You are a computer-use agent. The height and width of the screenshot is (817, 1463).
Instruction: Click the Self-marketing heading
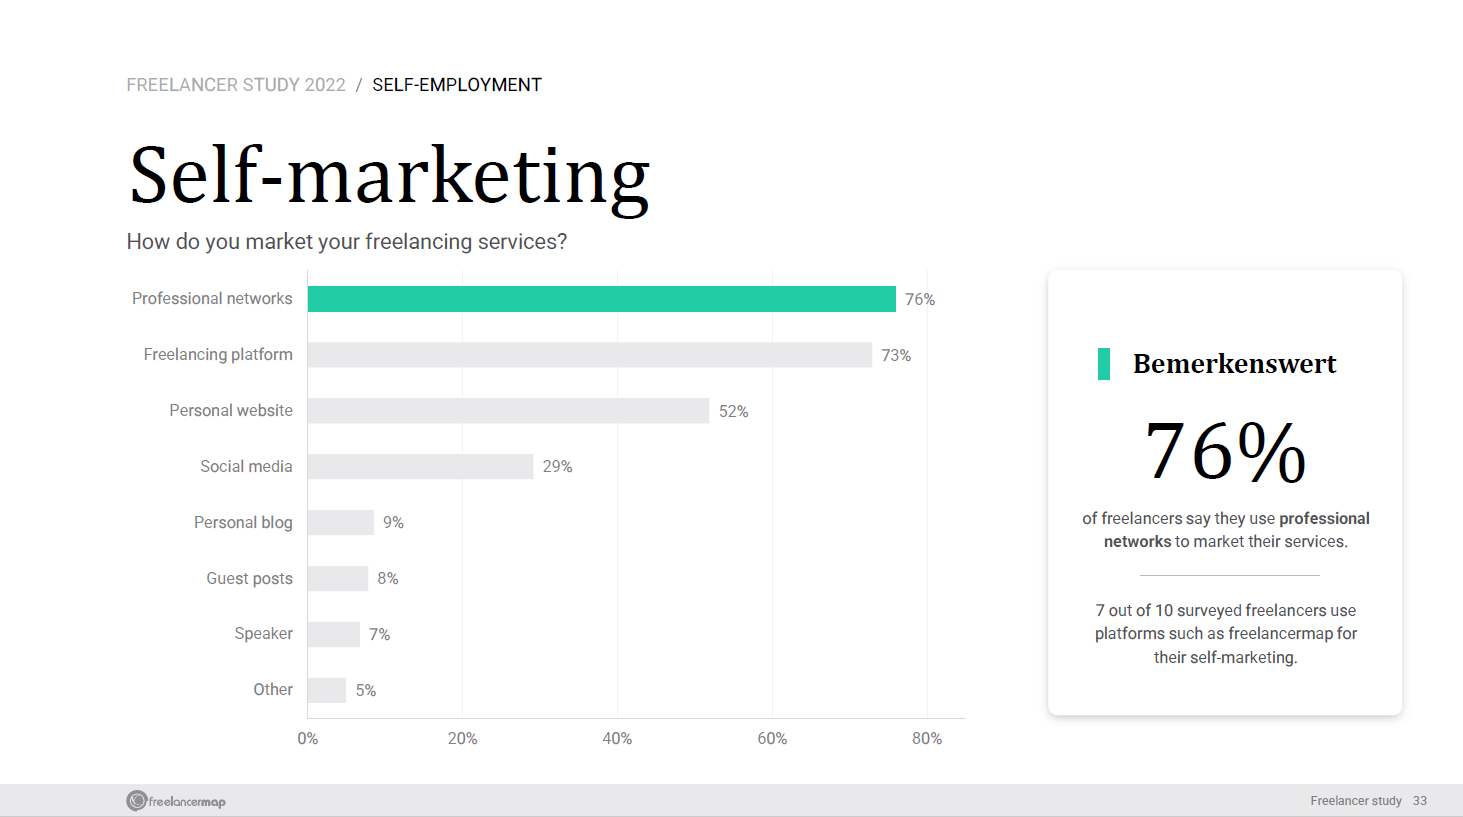[x=390, y=177]
